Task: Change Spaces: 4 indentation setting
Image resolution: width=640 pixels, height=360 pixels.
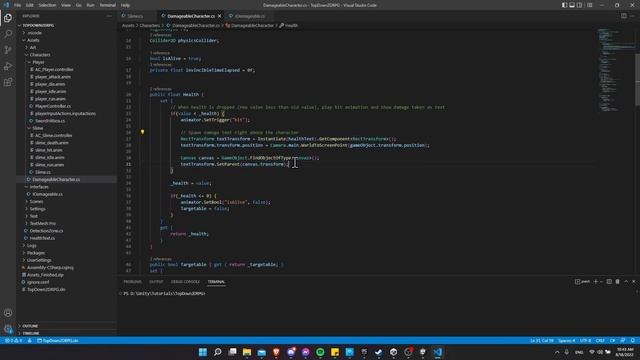Action: (x=567, y=340)
